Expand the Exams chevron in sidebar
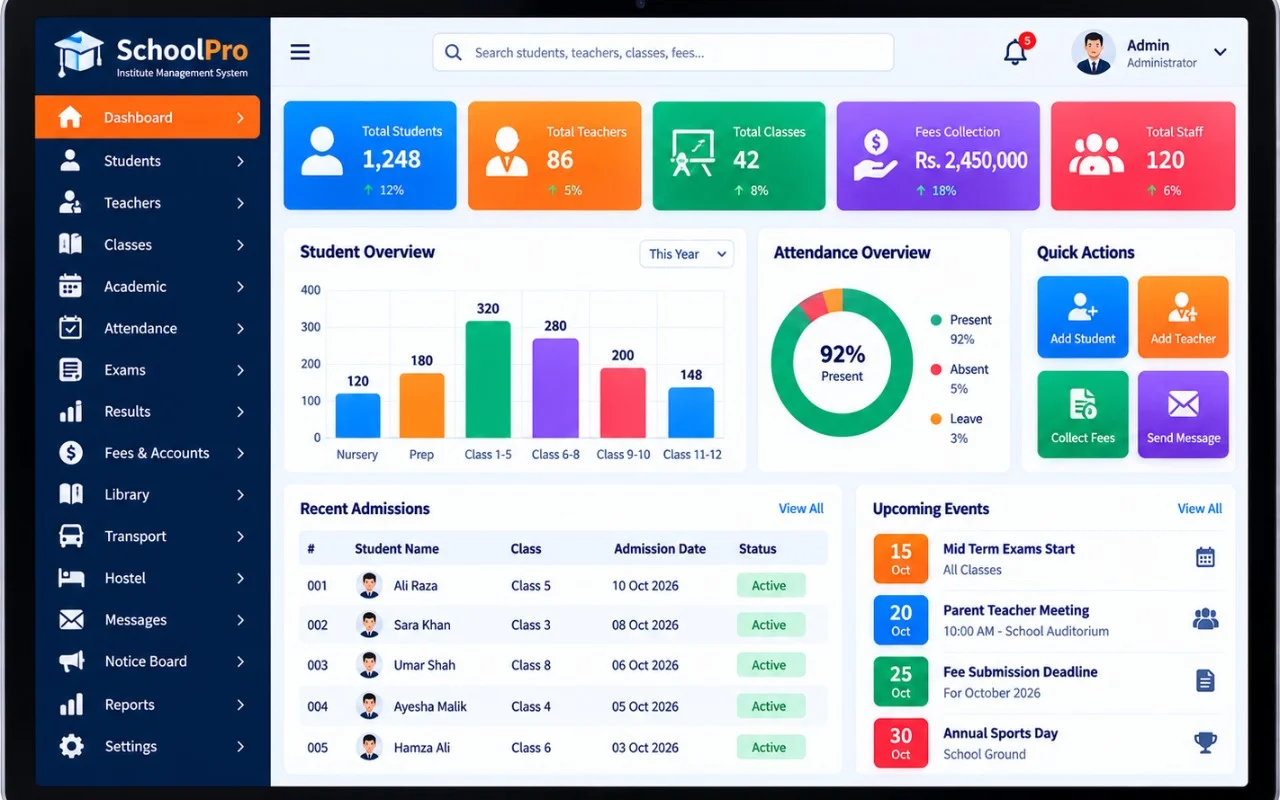Screen dimensions: 1280x800 [240, 370]
